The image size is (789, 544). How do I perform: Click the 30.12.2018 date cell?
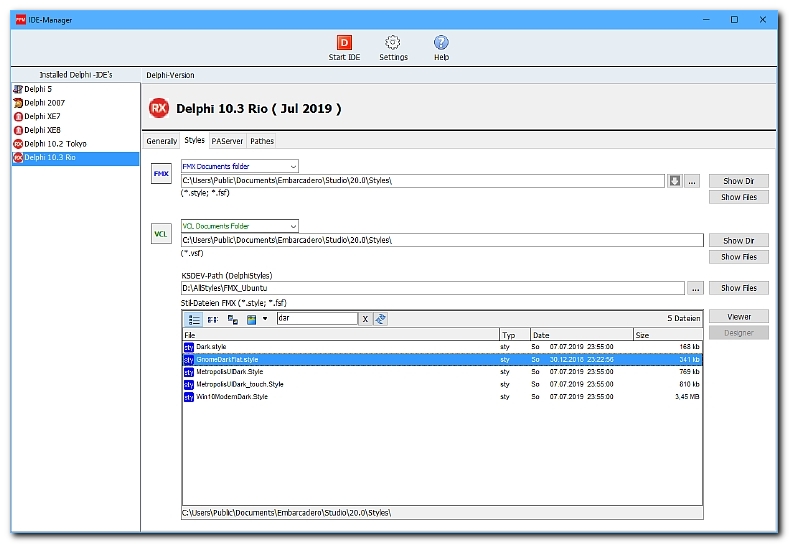581,359
